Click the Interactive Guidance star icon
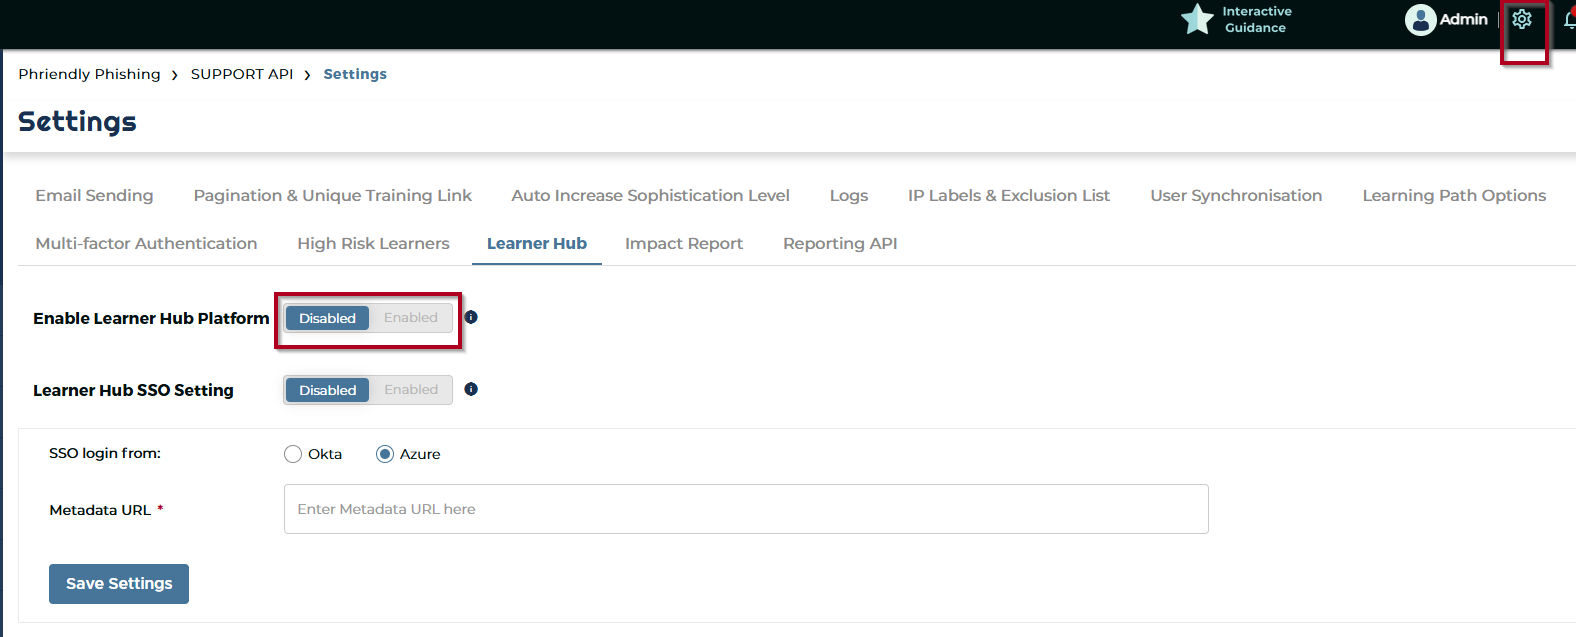Screen dimensions: 1576x637 (x=1197, y=19)
